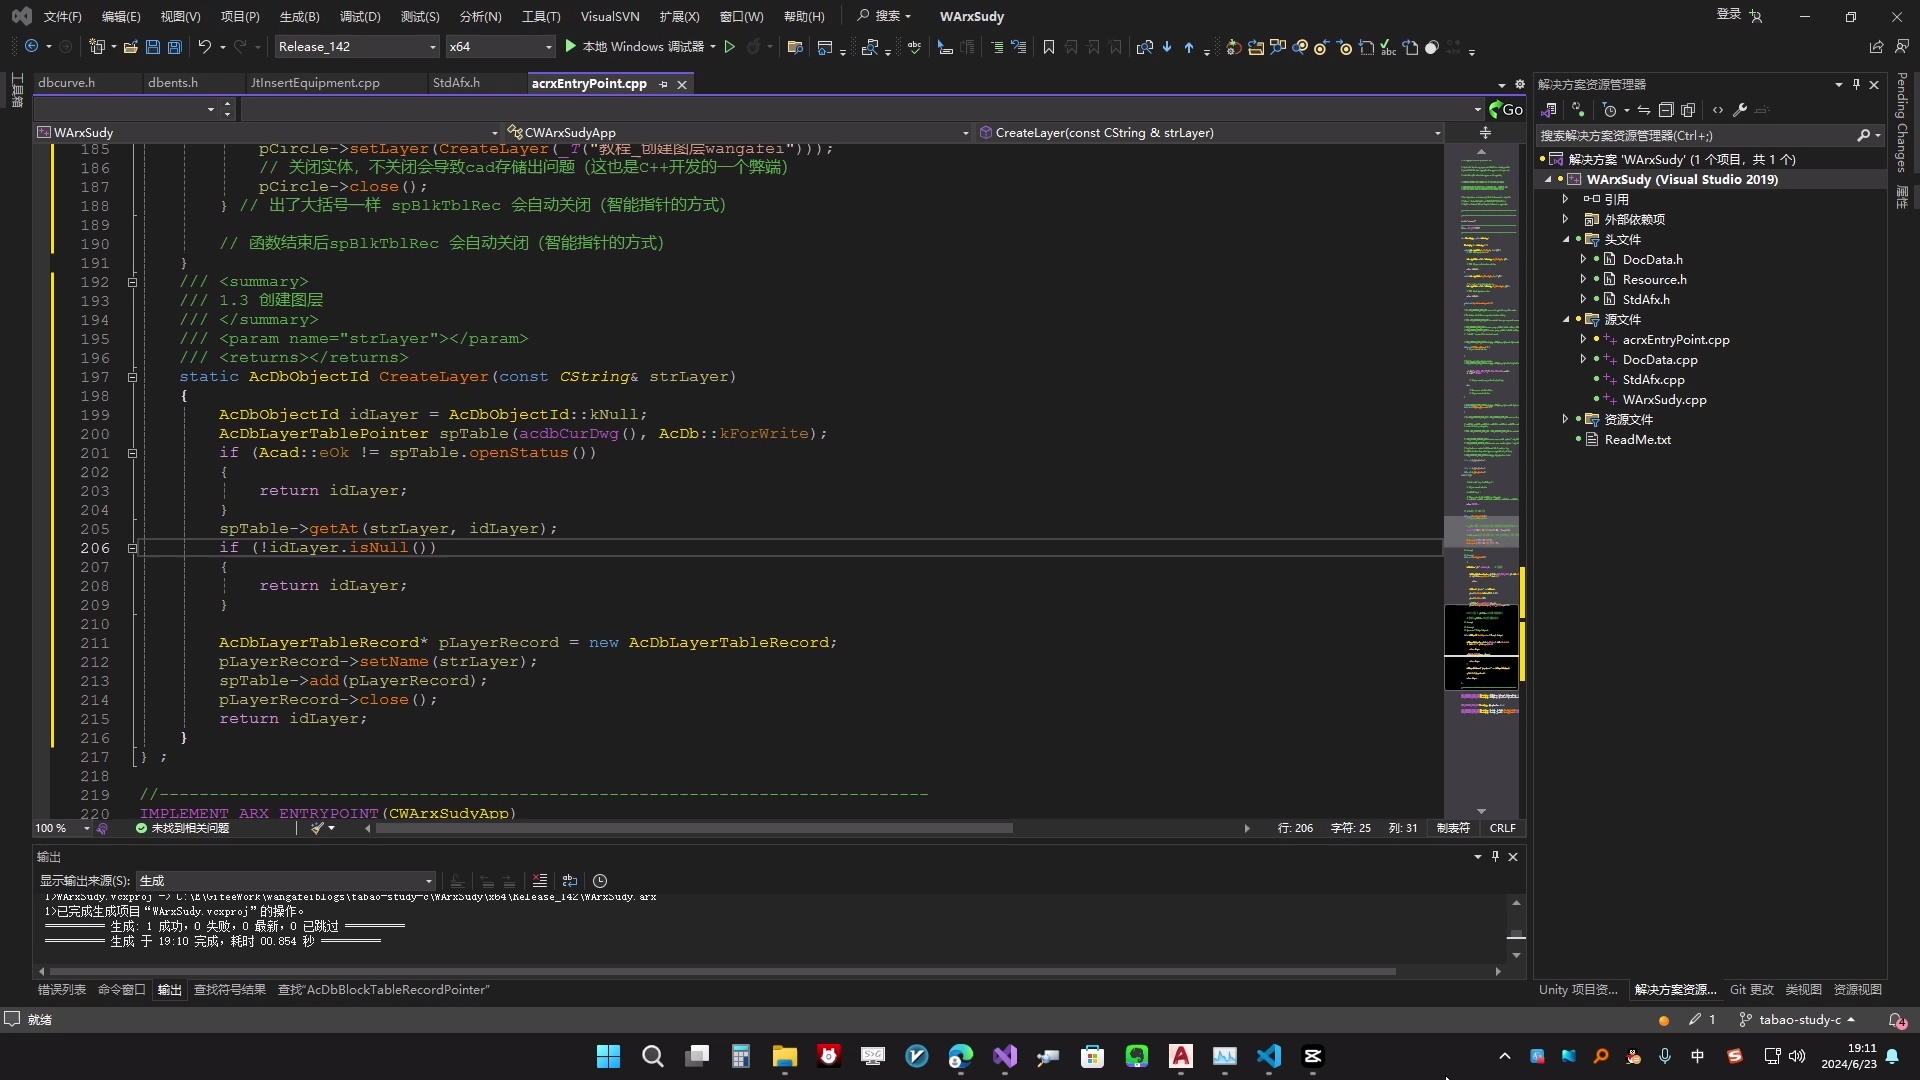
Task: Click the Collapse All icon in Solution Explorer
Action: click(x=1666, y=110)
